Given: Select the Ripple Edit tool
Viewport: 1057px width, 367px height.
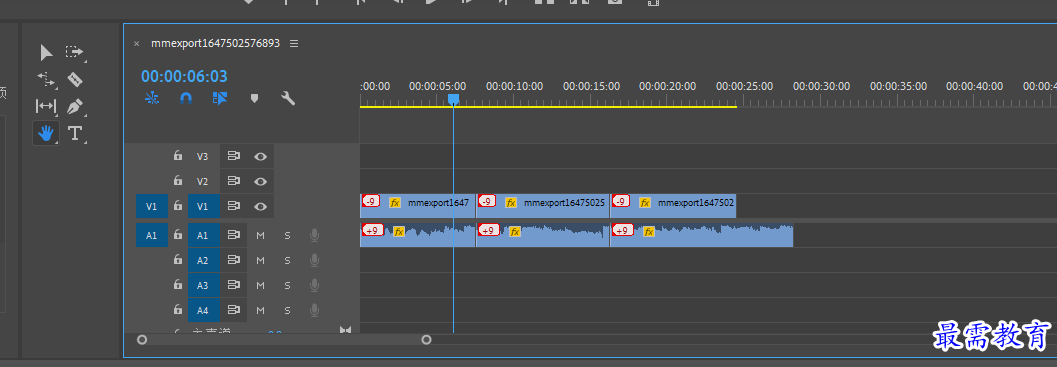Looking at the screenshot, I should tap(46, 79).
